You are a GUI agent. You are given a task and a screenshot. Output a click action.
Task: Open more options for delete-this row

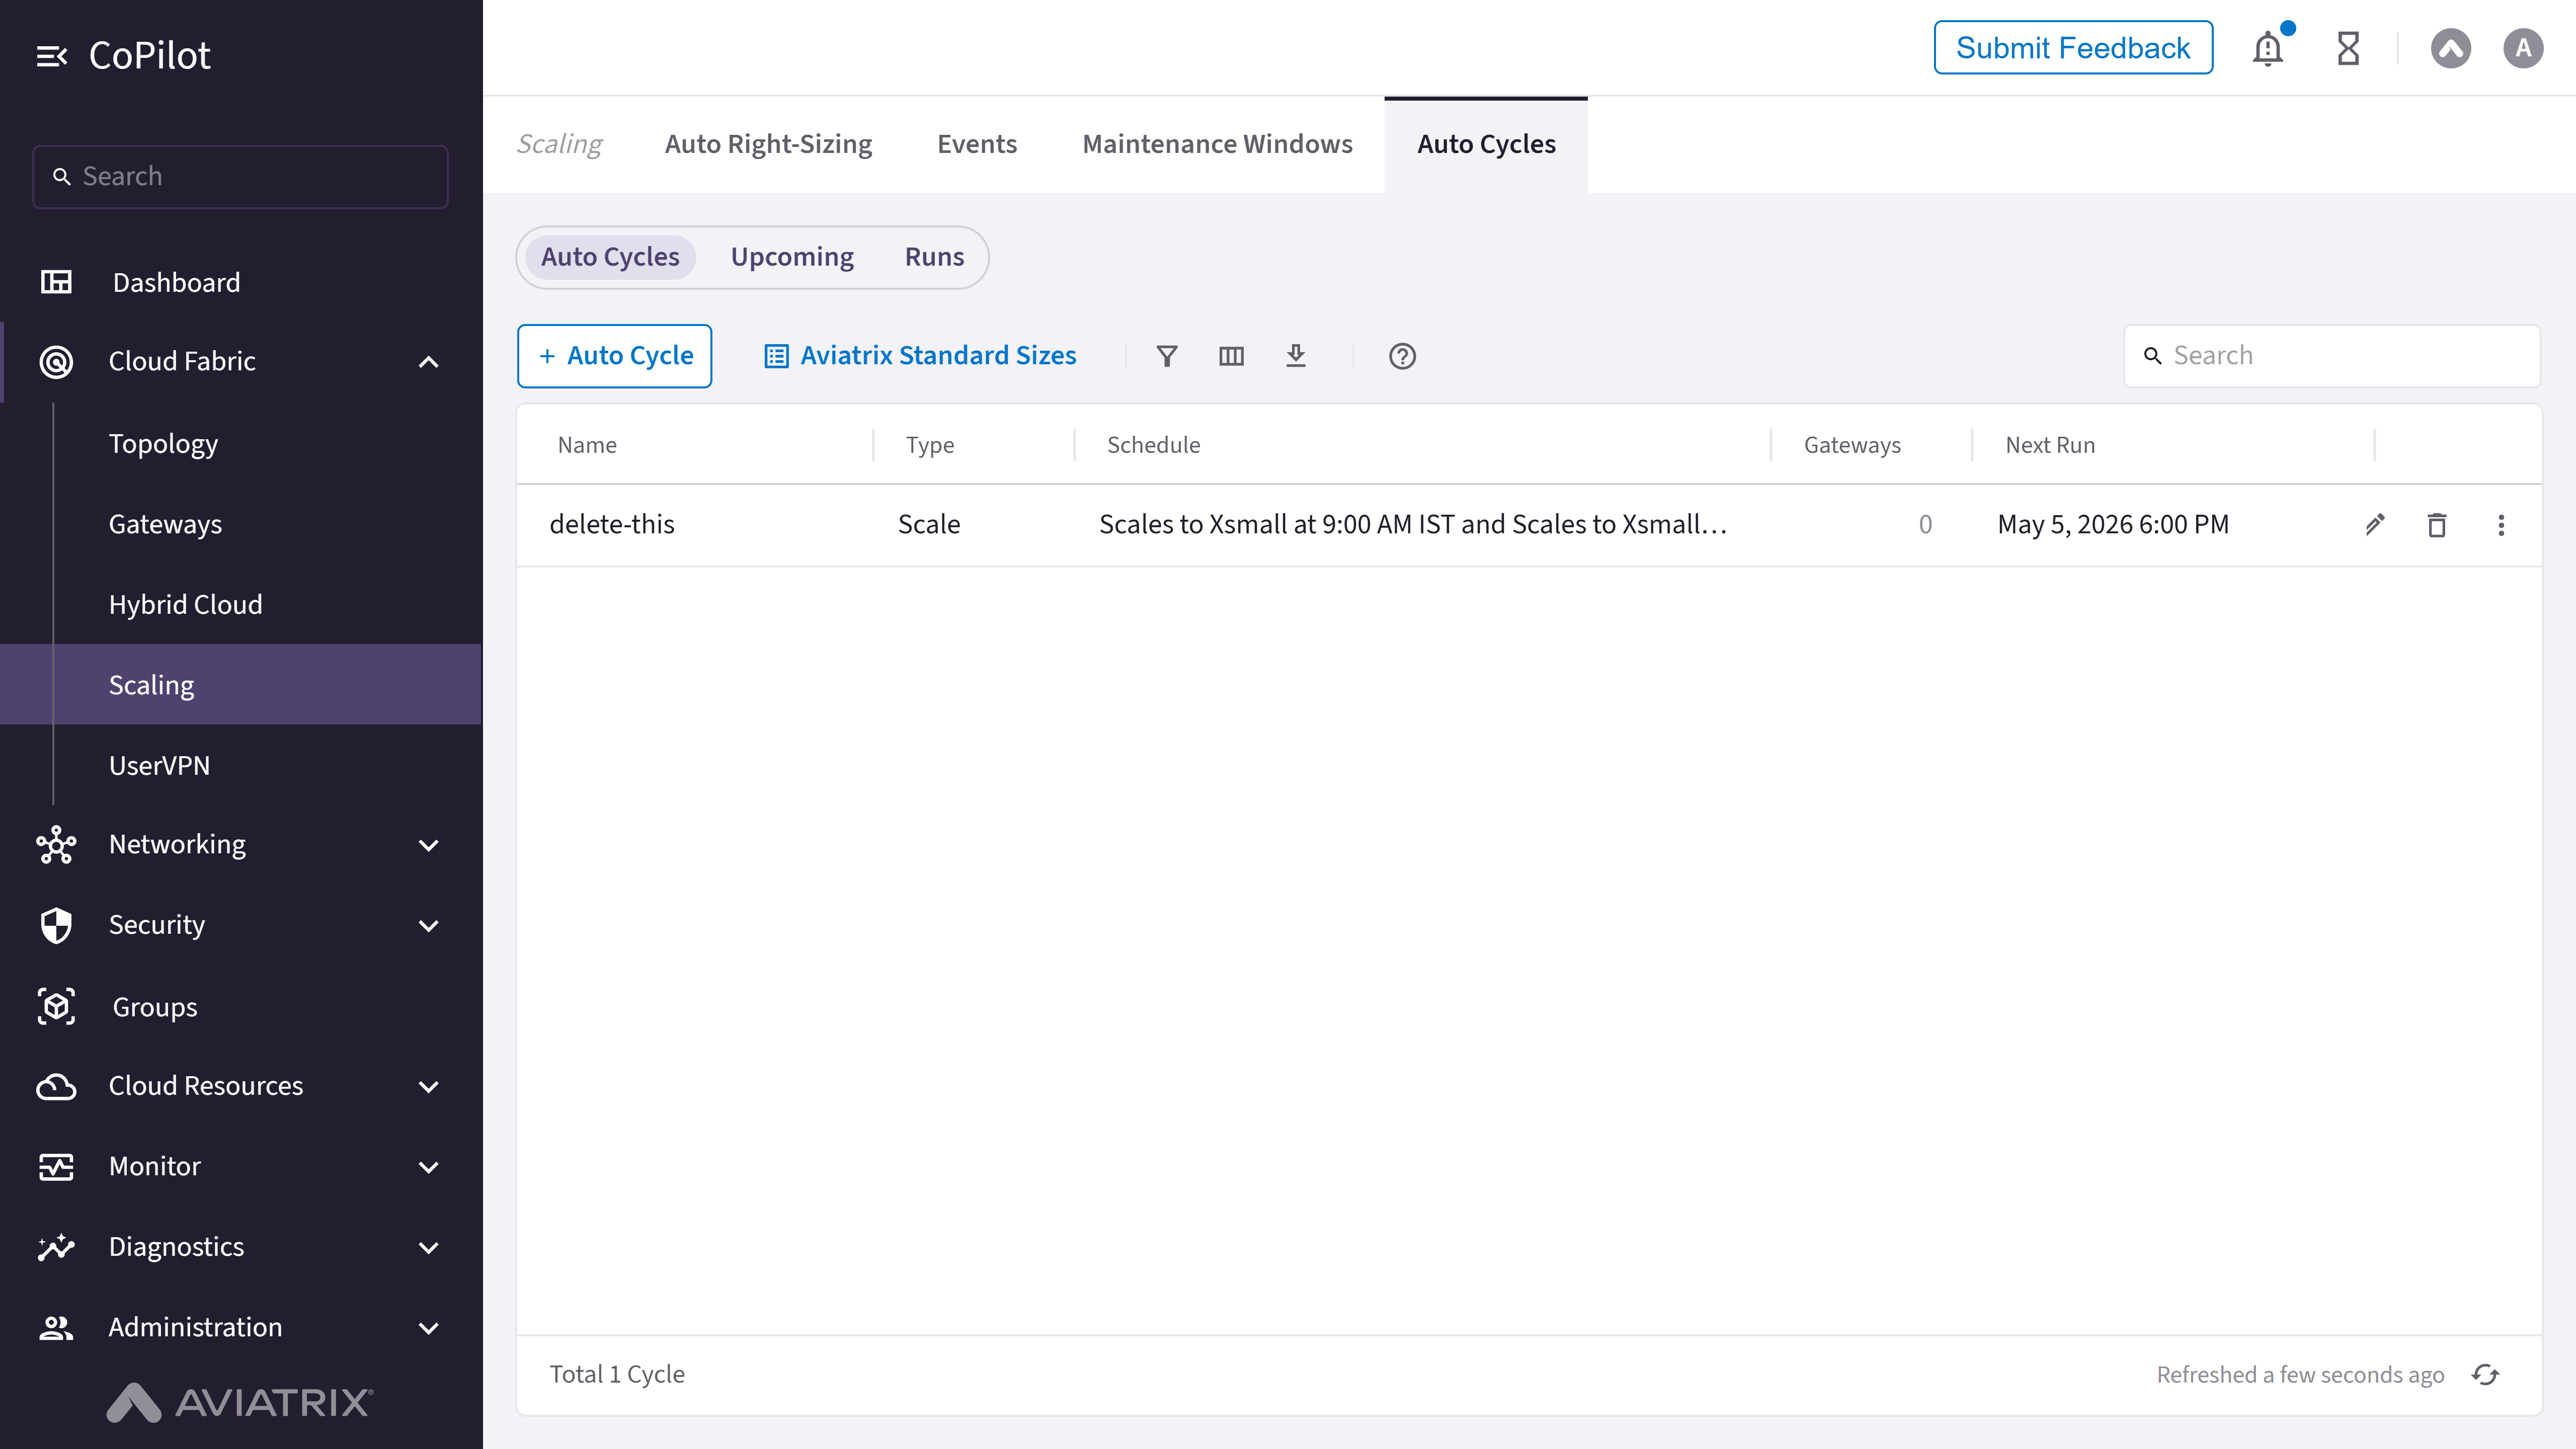[x=2501, y=525]
